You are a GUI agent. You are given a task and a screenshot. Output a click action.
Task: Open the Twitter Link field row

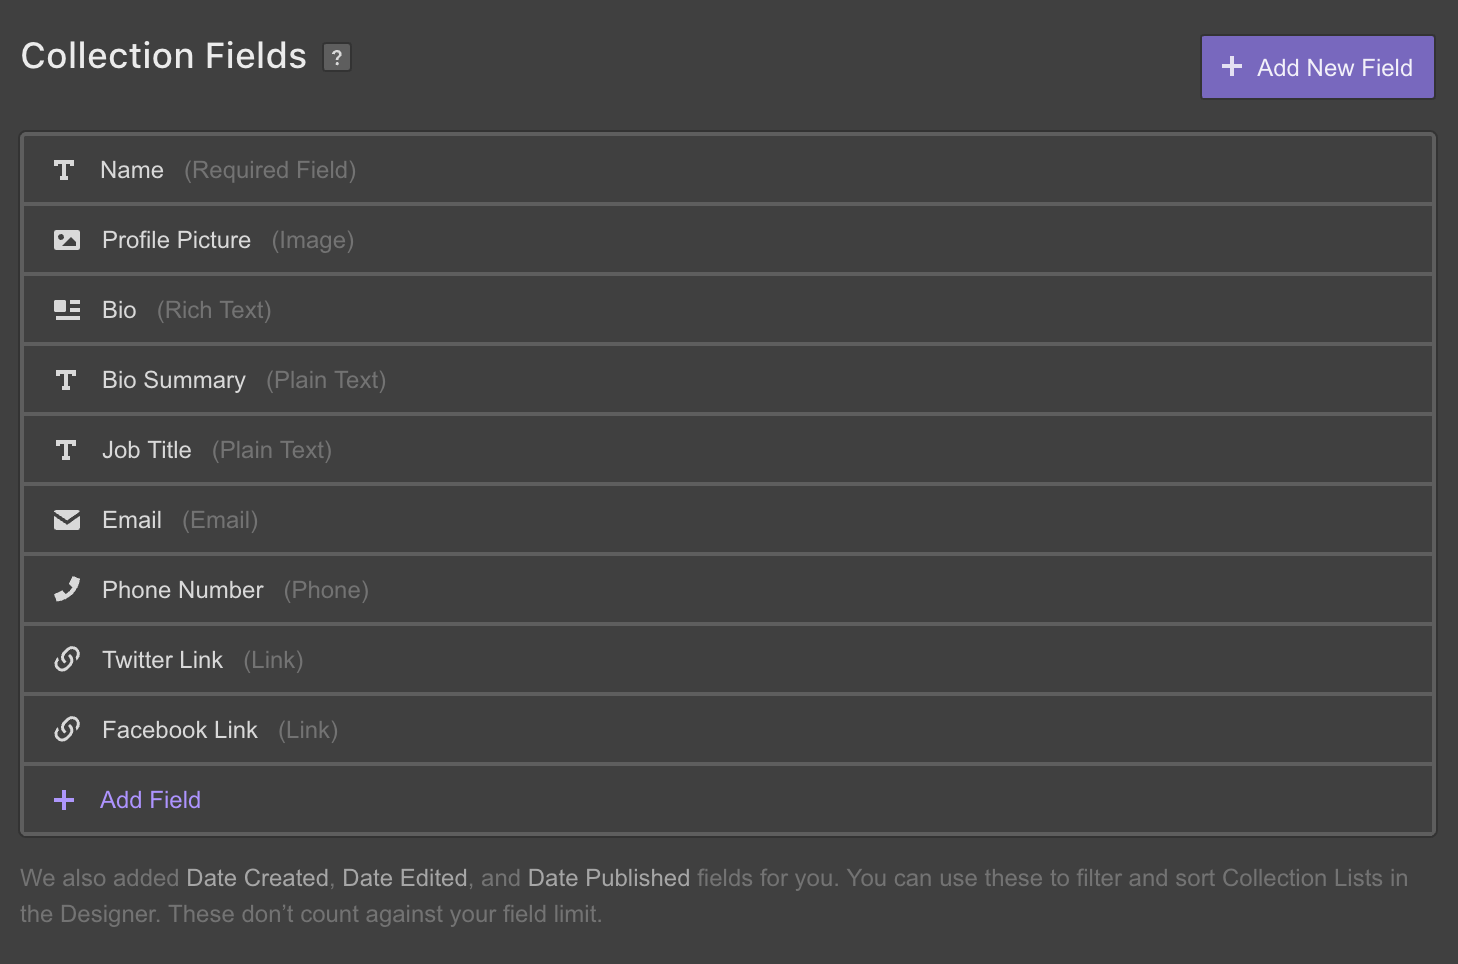coord(728,660)
